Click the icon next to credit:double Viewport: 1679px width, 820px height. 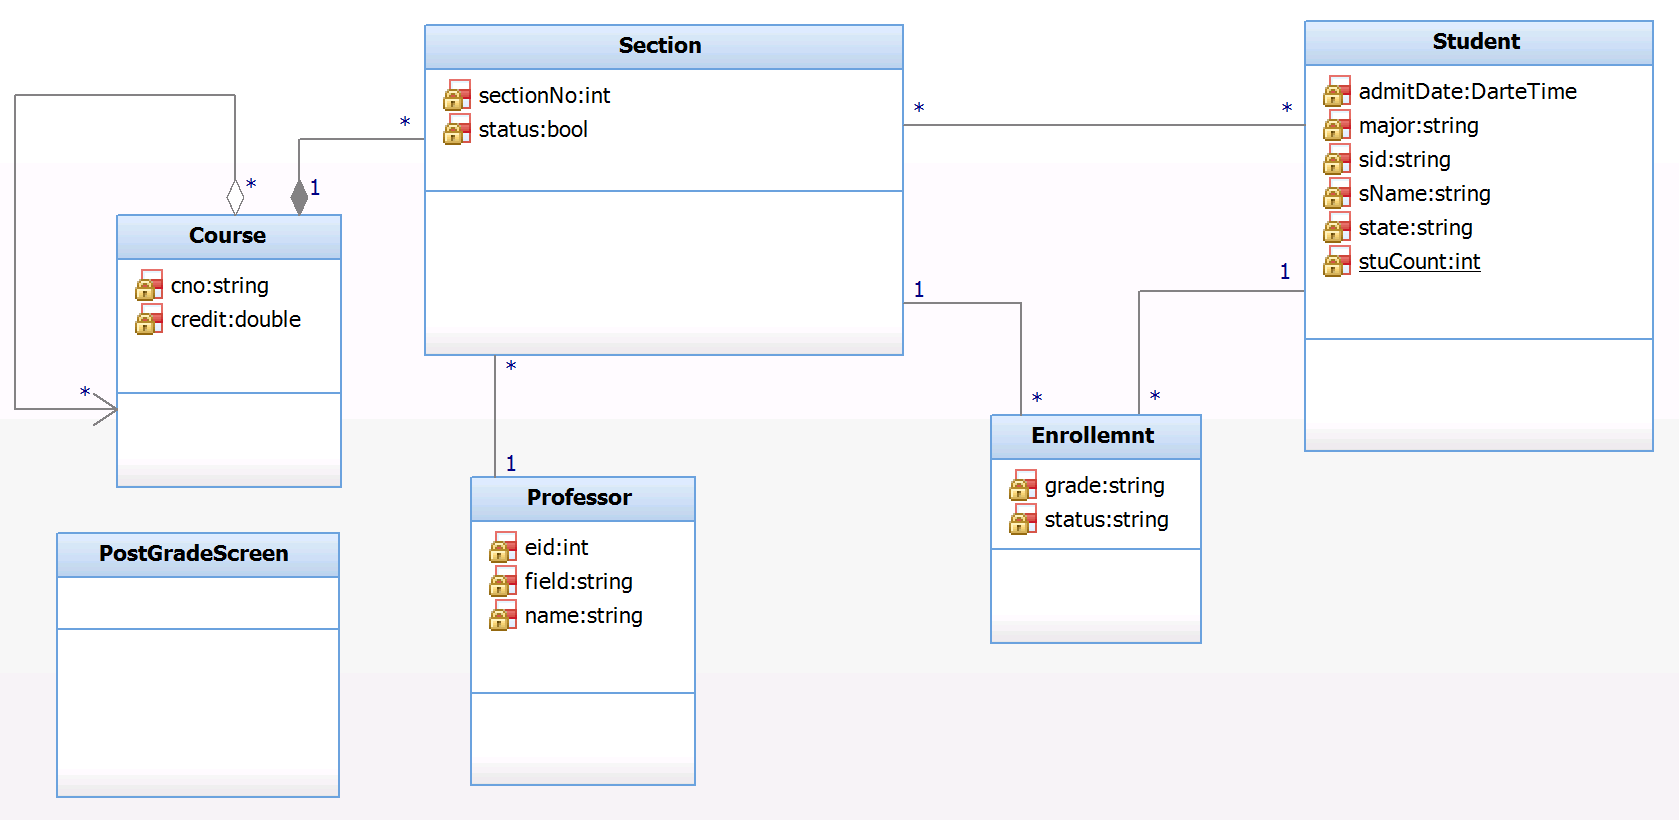point(149,320)
